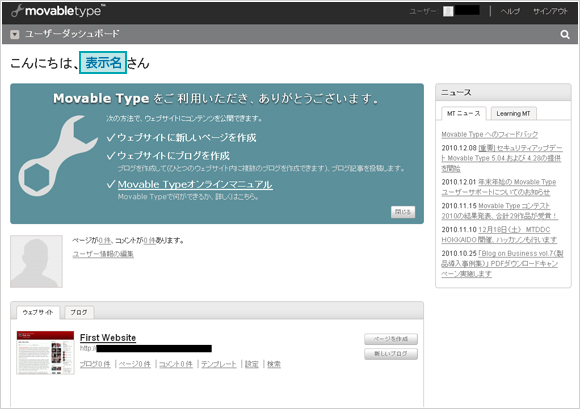Open the 2010.11.10 MTDDC HOKKAIDO news
The width and height of the screenshot is (580, 409).
[x=499, y=235]
